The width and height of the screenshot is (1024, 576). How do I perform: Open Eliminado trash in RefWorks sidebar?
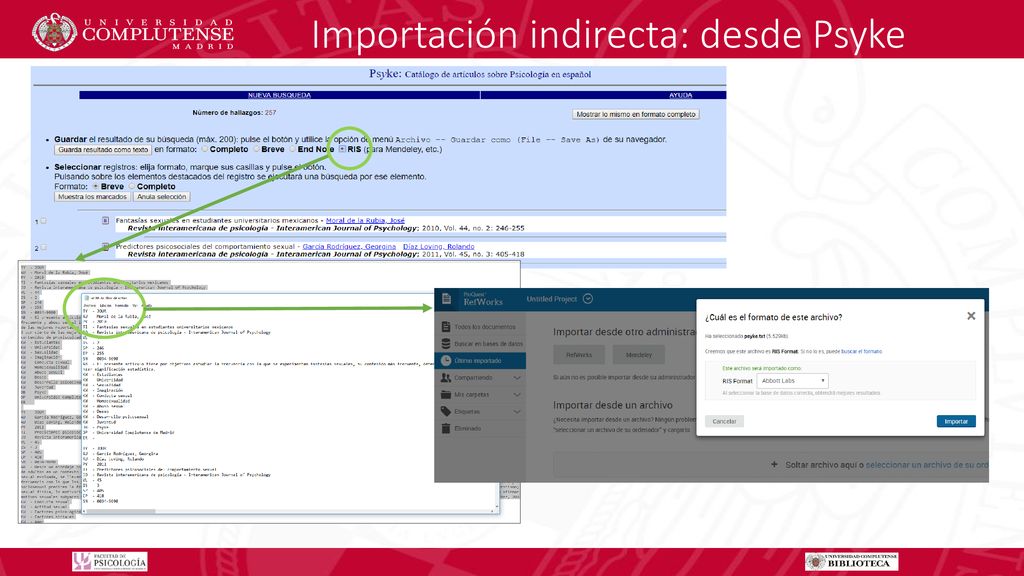tap(479, 428)
